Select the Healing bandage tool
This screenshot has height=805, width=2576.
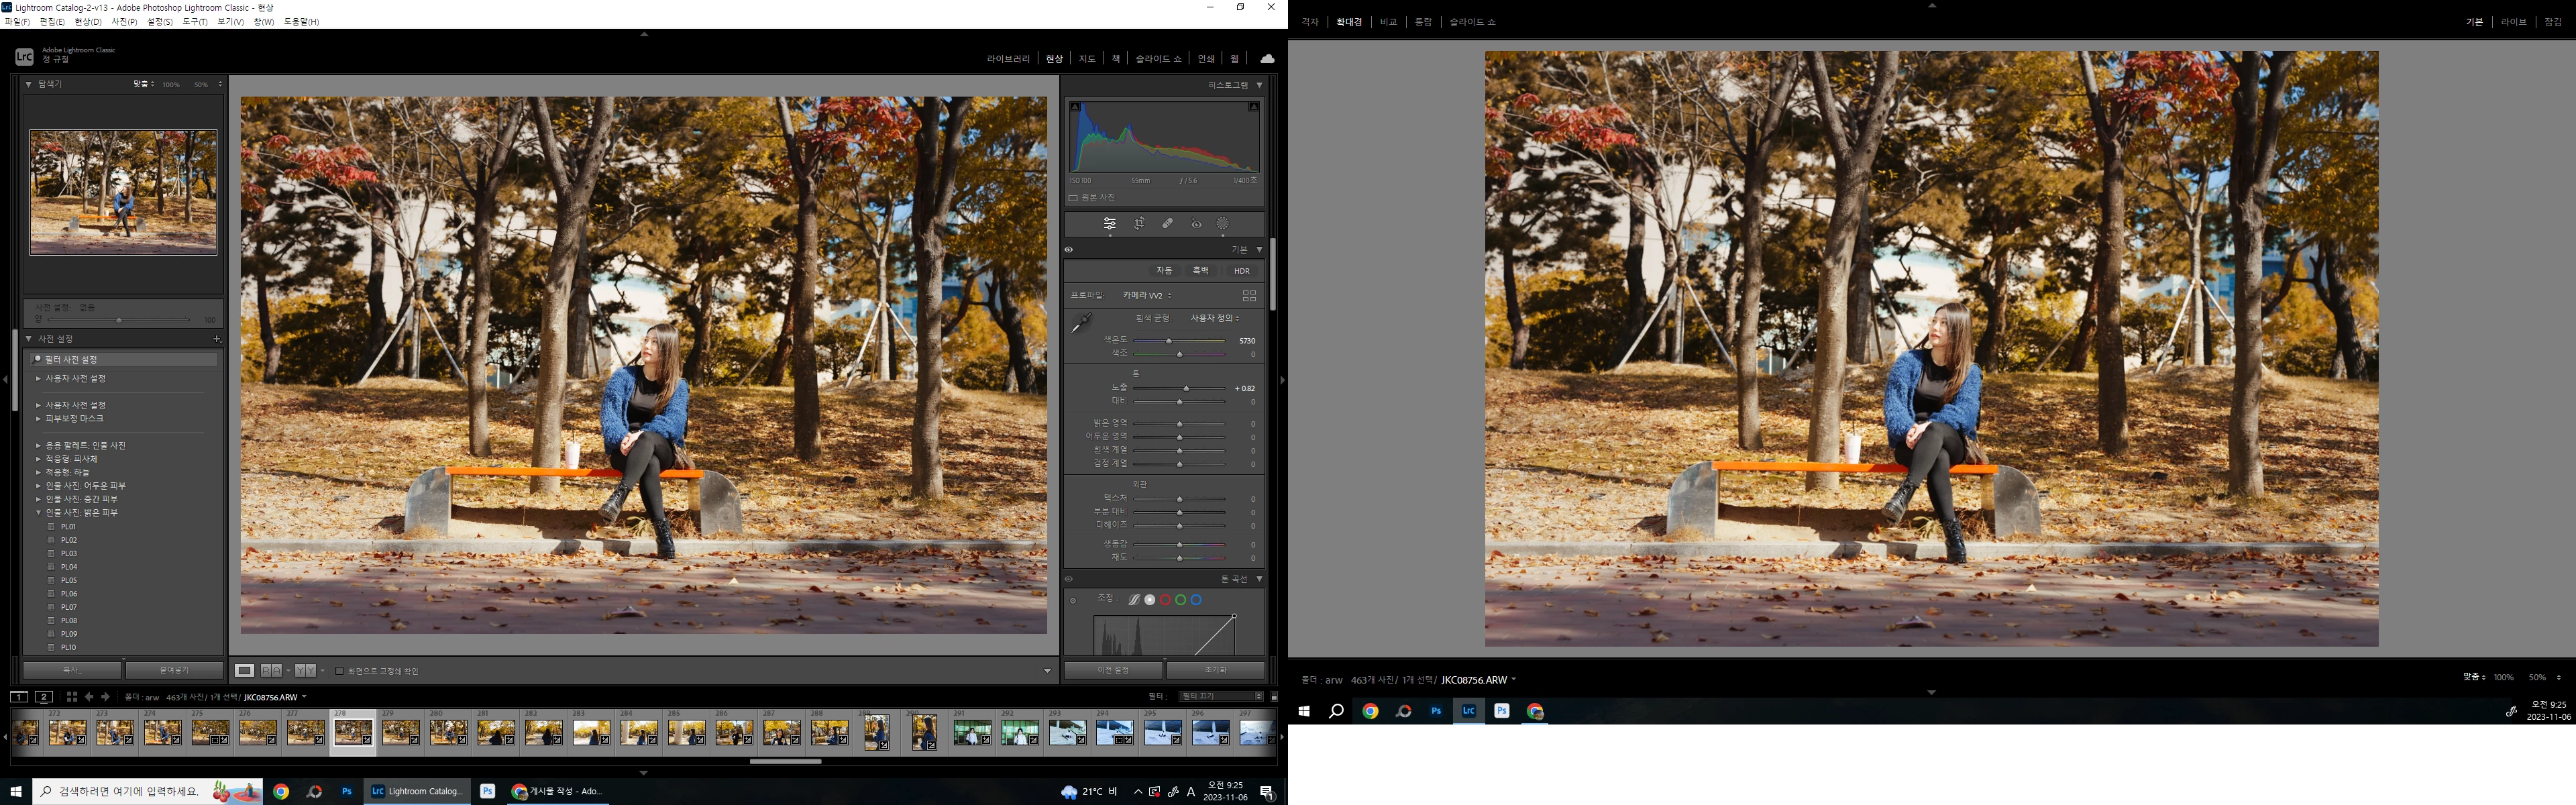tap(1167, 224)
